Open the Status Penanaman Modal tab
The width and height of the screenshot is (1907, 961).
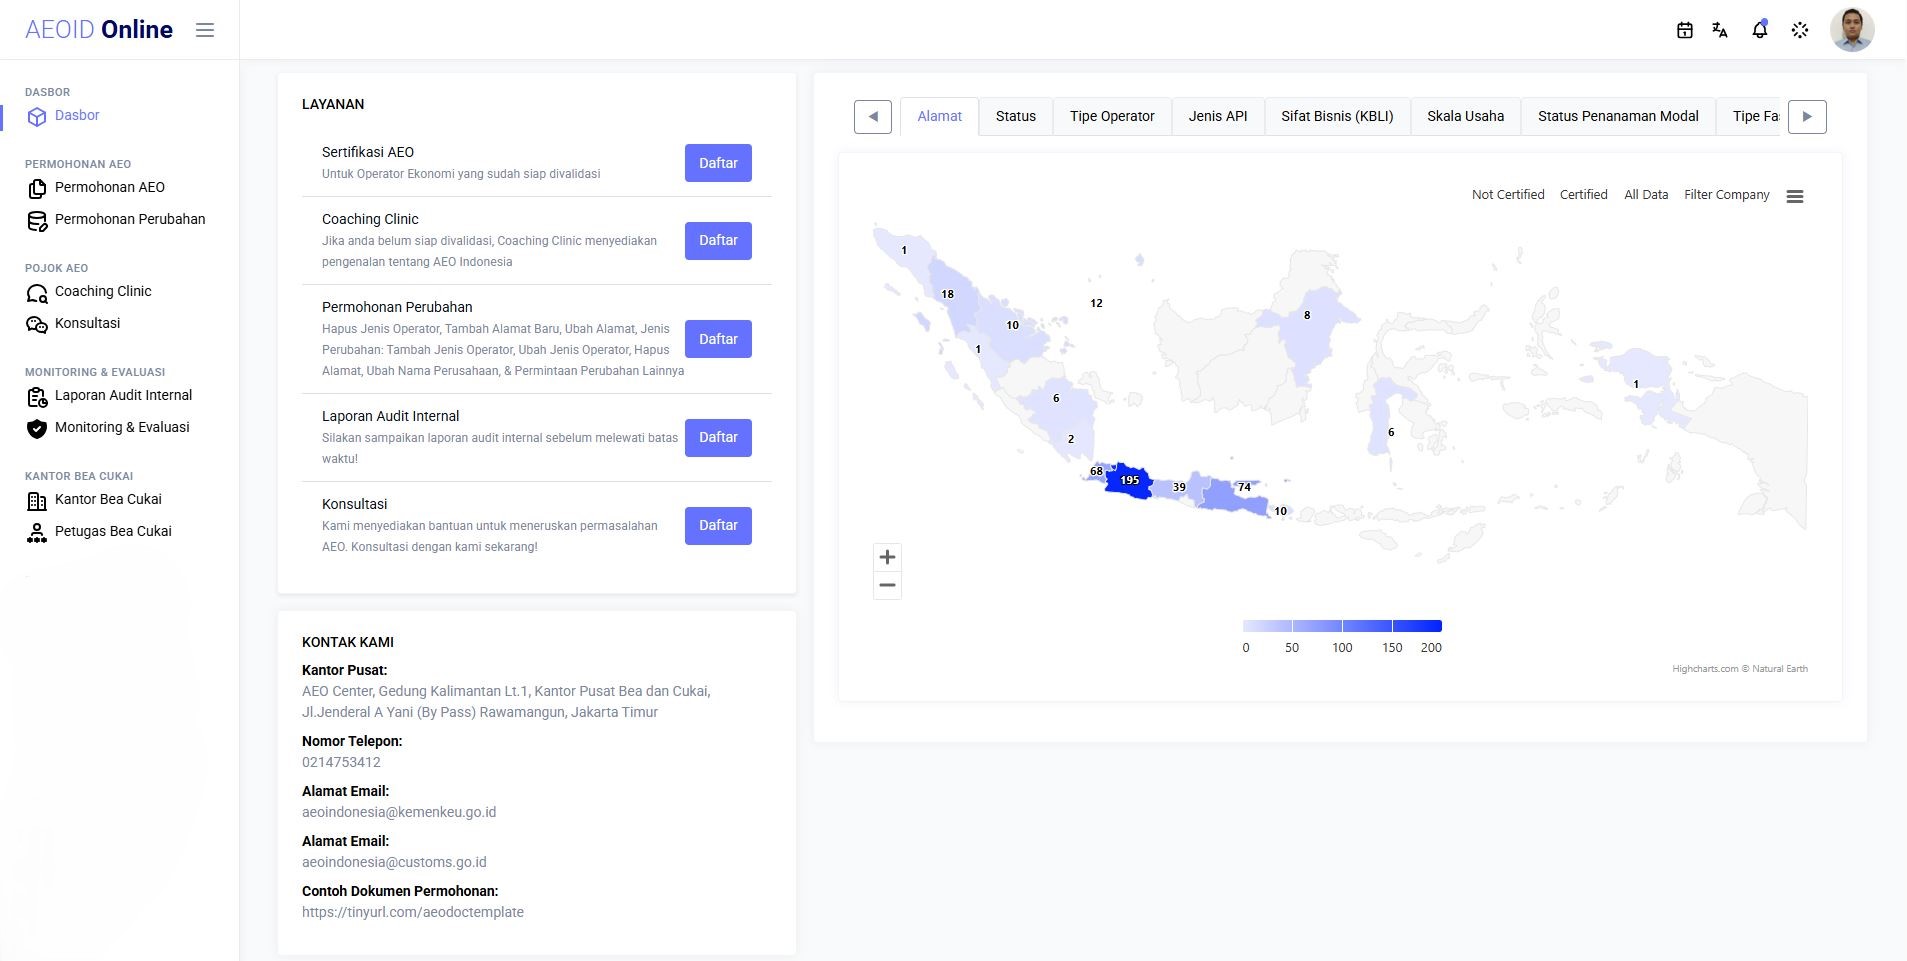point(1618,116)
